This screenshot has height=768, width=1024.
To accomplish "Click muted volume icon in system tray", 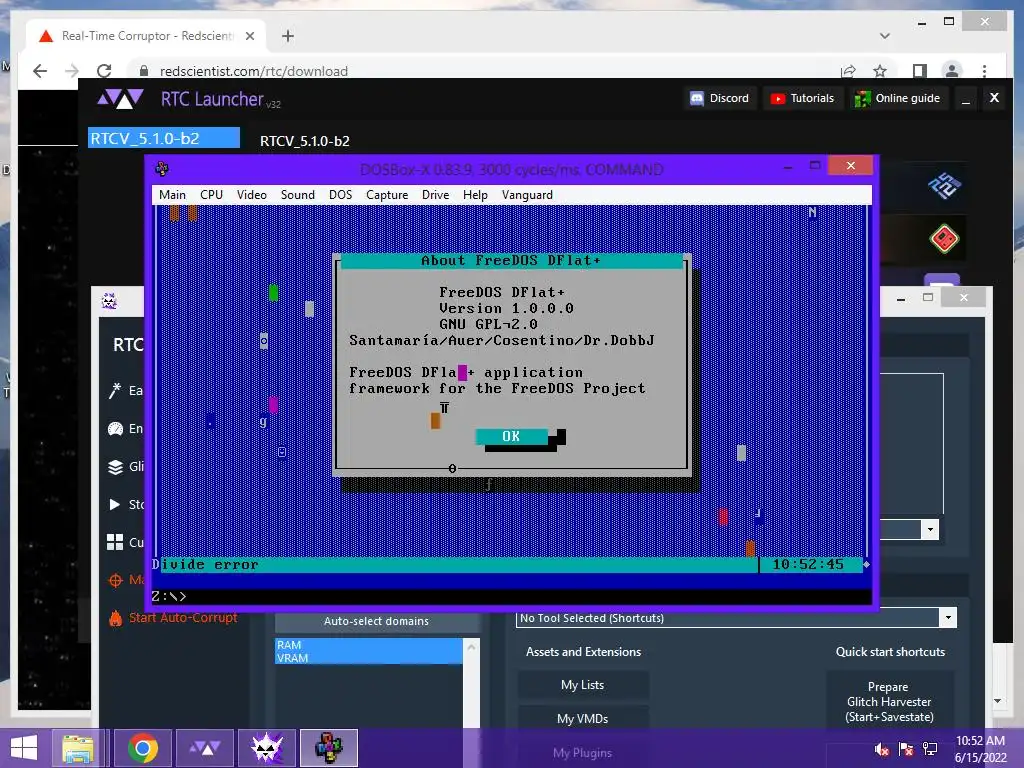I will pyautogui.click(x=882, y=749).
